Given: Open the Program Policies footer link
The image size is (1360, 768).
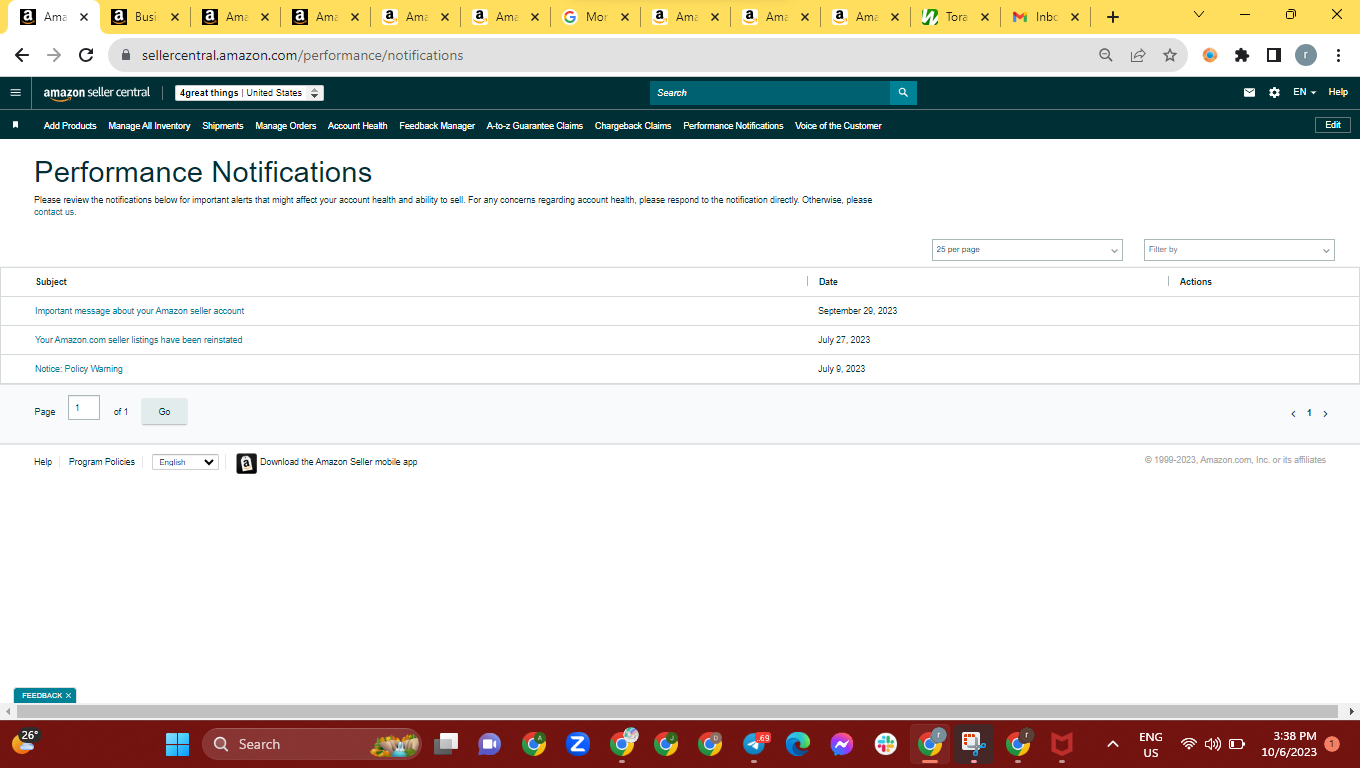Looking at the screenshot, I should click(102, 462).
